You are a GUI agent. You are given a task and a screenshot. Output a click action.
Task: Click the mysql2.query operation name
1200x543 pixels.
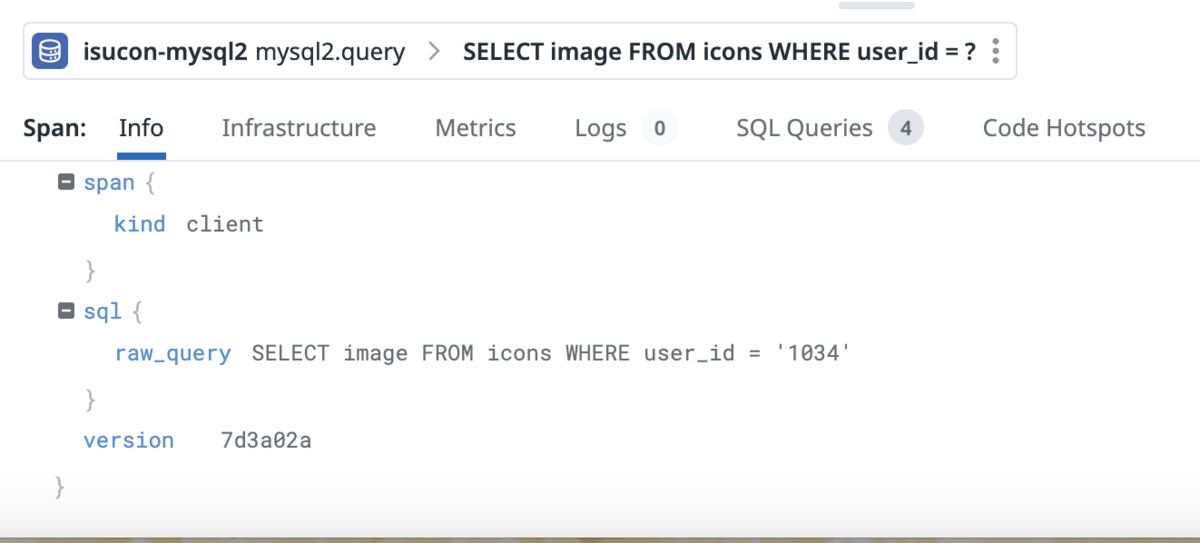click(x=330, y=51)
